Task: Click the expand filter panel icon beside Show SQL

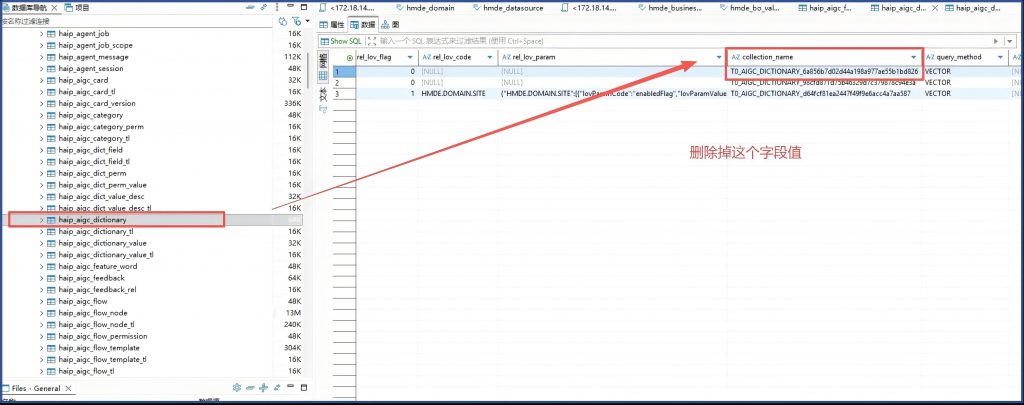Action: 372,41
